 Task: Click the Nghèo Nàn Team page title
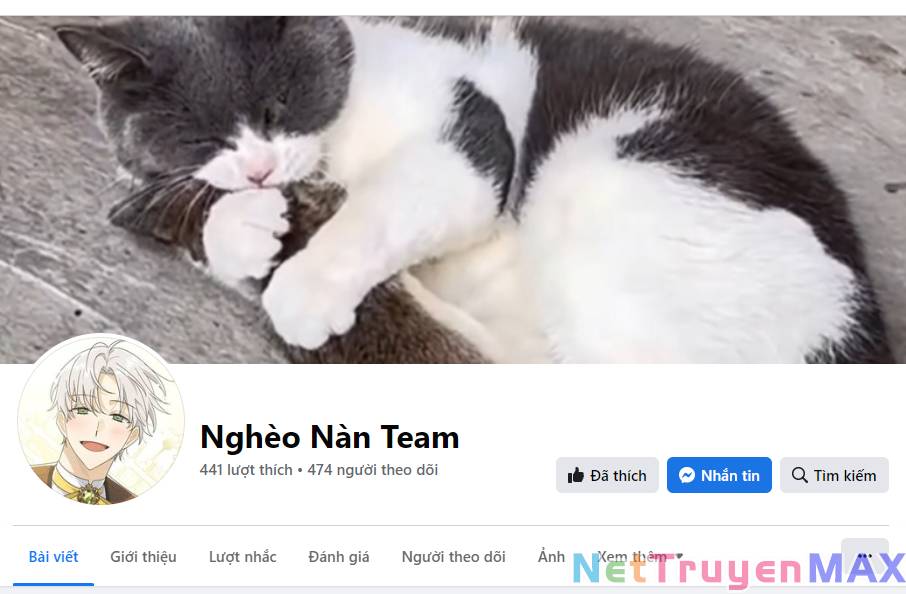tap(329, 437)
